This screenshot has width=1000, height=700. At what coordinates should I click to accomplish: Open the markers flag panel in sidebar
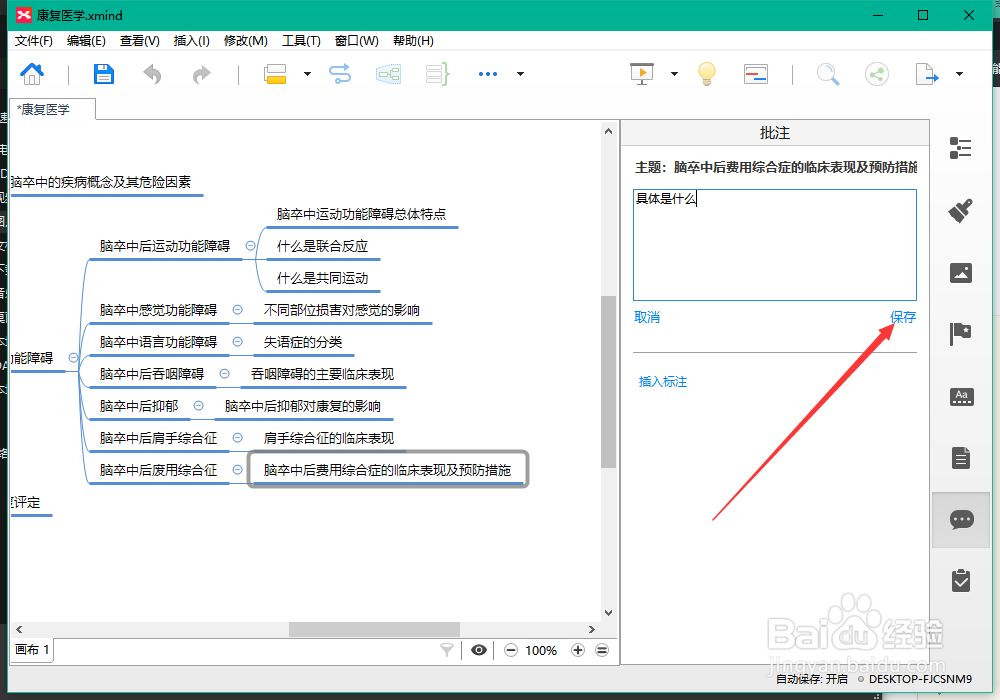click(x=961, y=335)
